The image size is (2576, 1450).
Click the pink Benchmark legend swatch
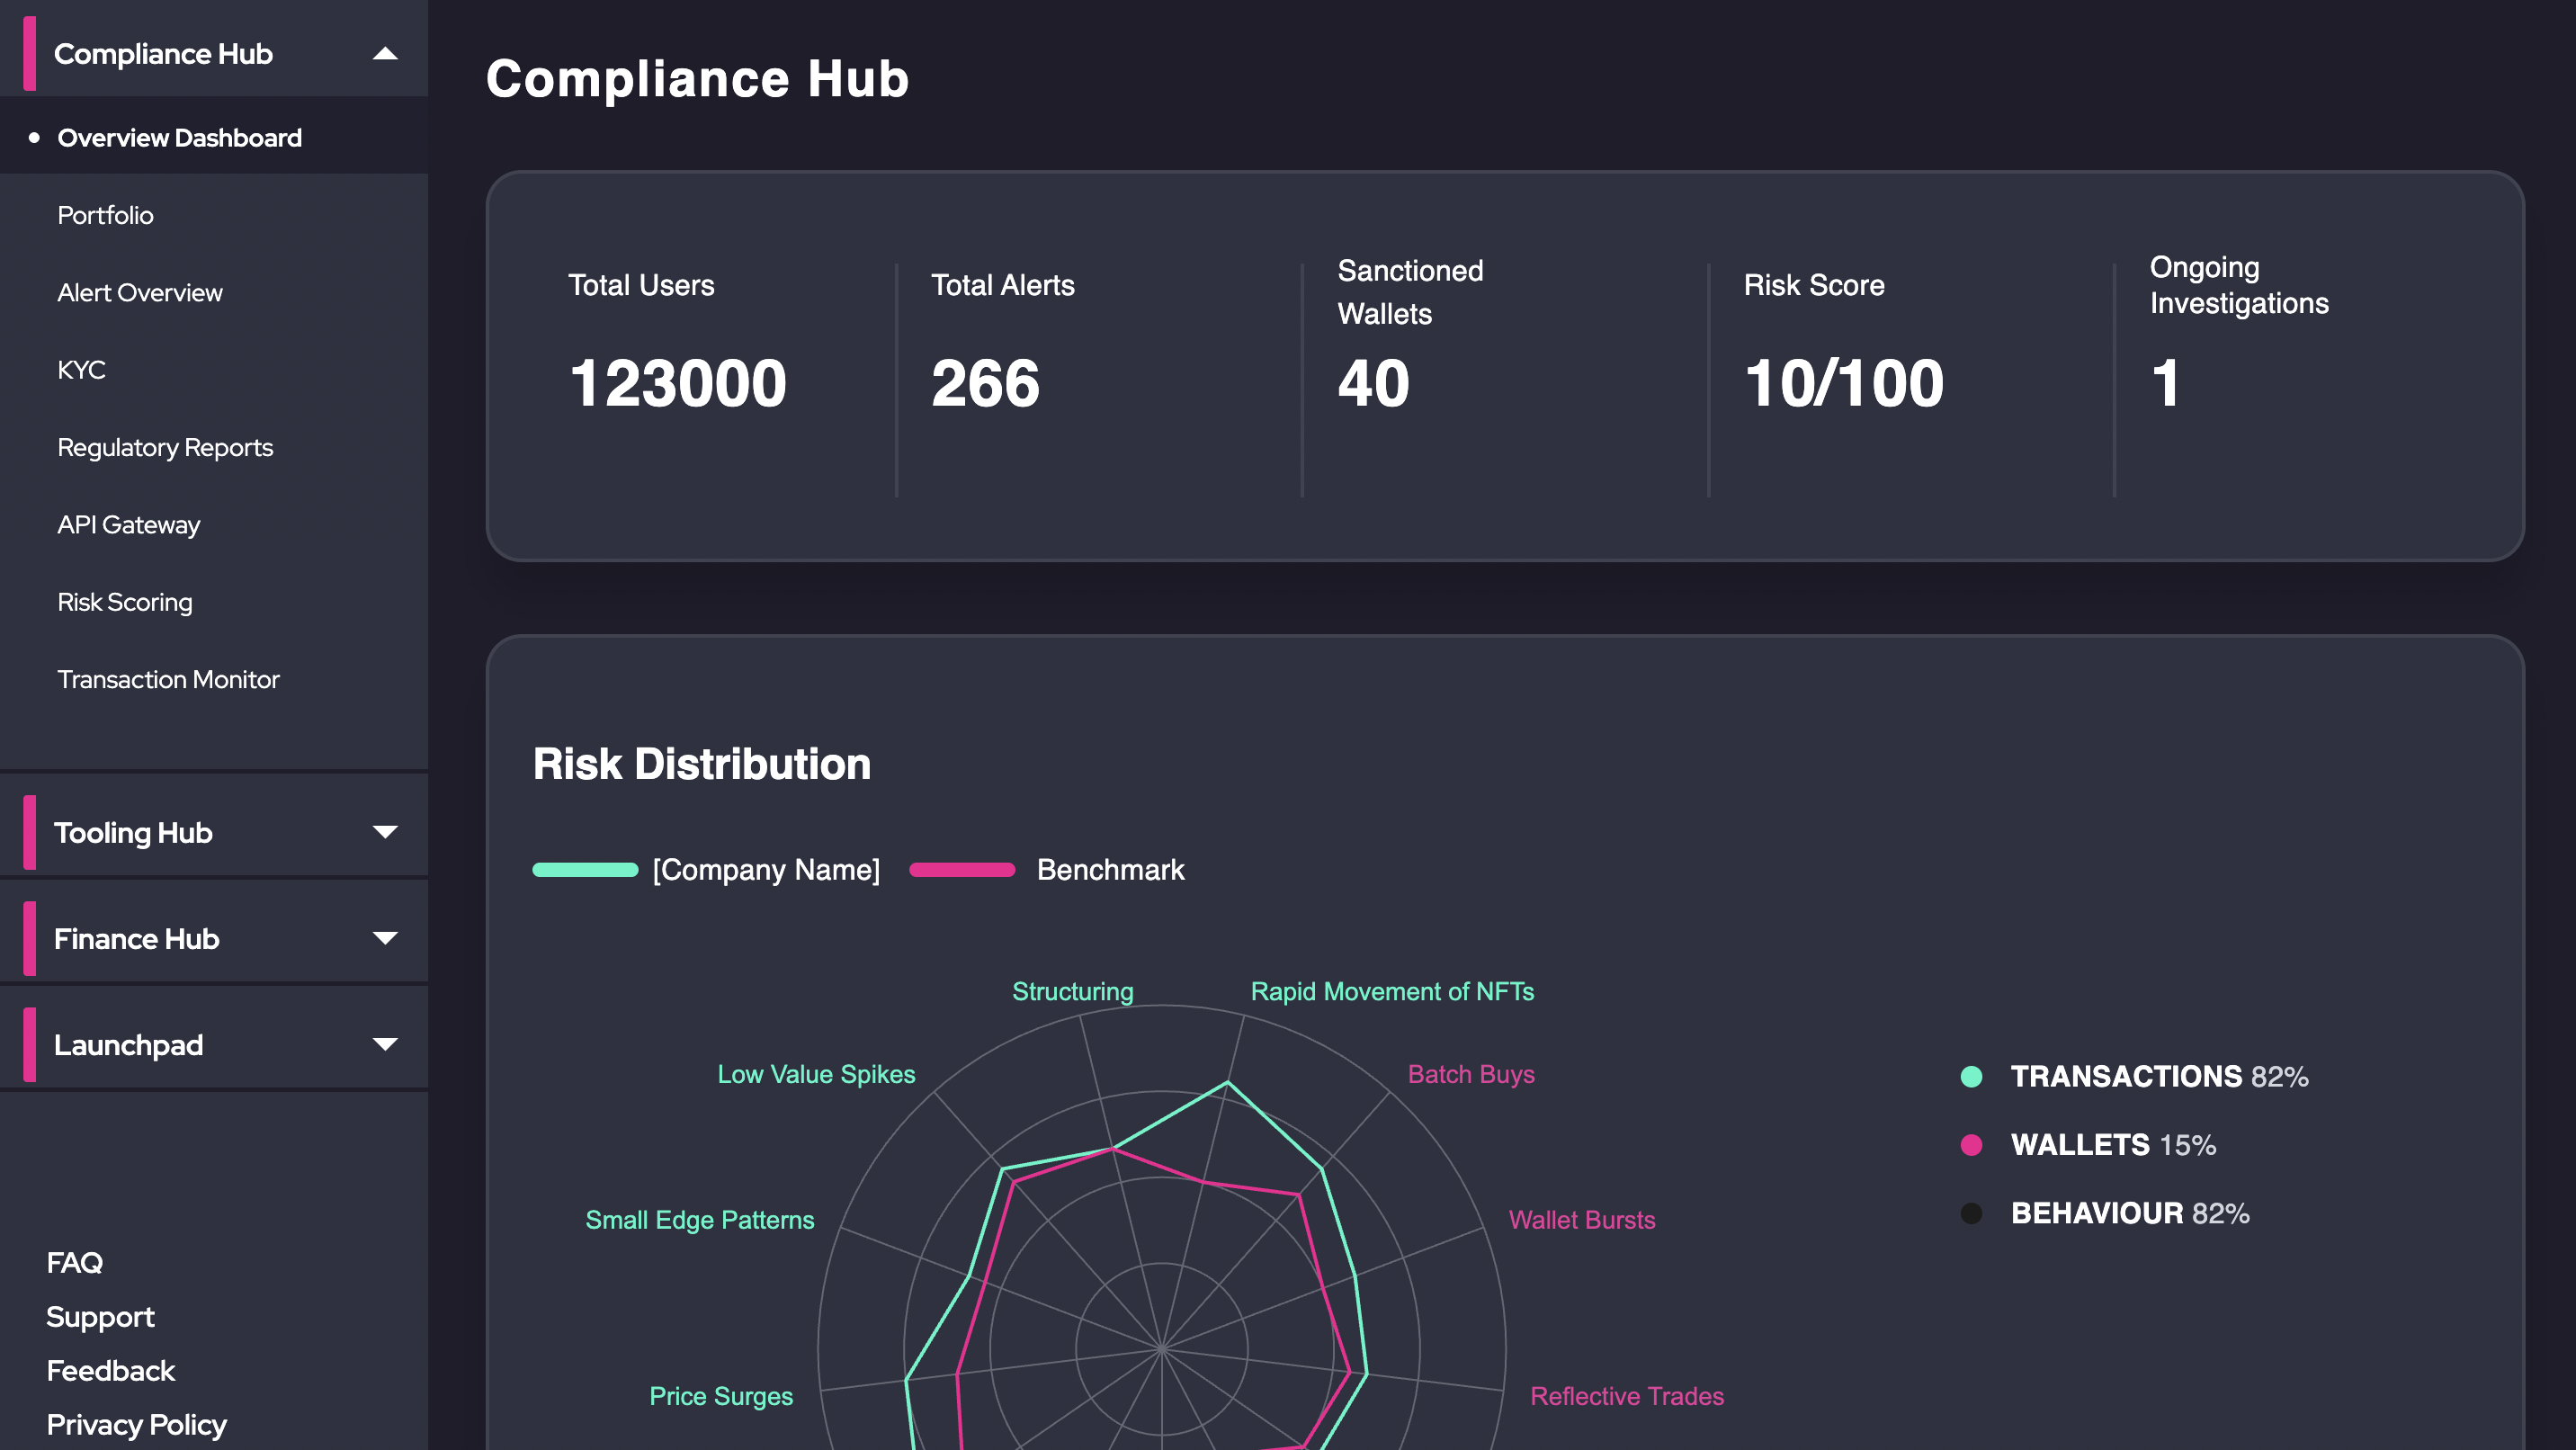coord(962,870)
